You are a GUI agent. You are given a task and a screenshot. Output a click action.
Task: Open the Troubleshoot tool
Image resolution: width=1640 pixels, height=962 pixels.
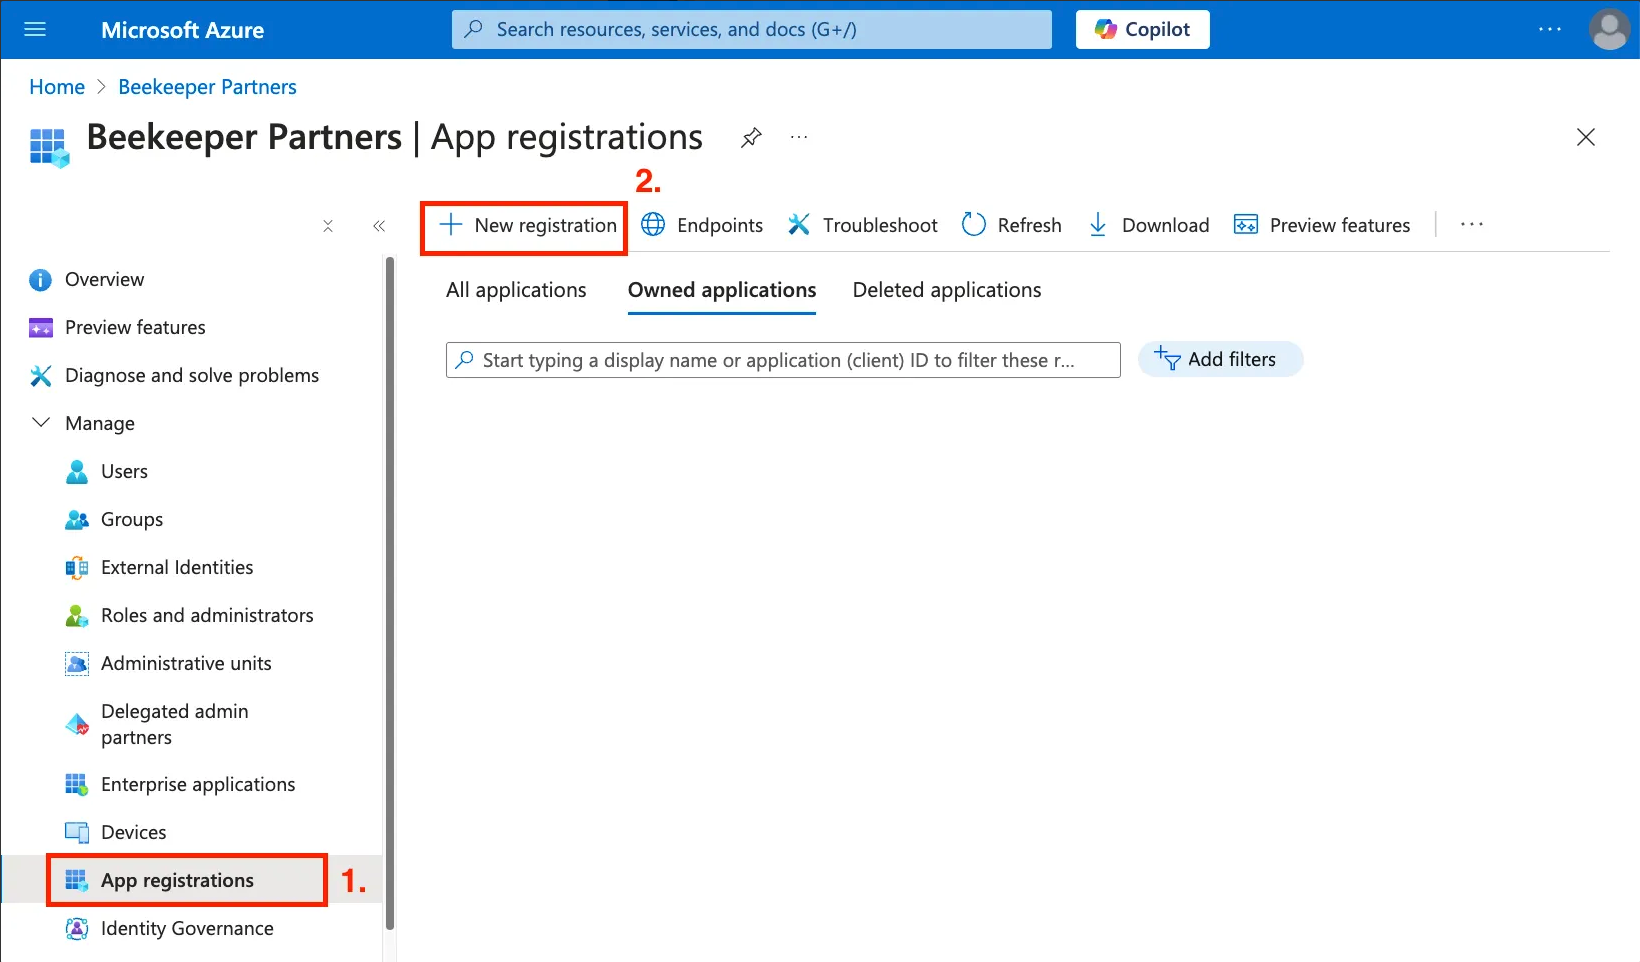(862, 225)
